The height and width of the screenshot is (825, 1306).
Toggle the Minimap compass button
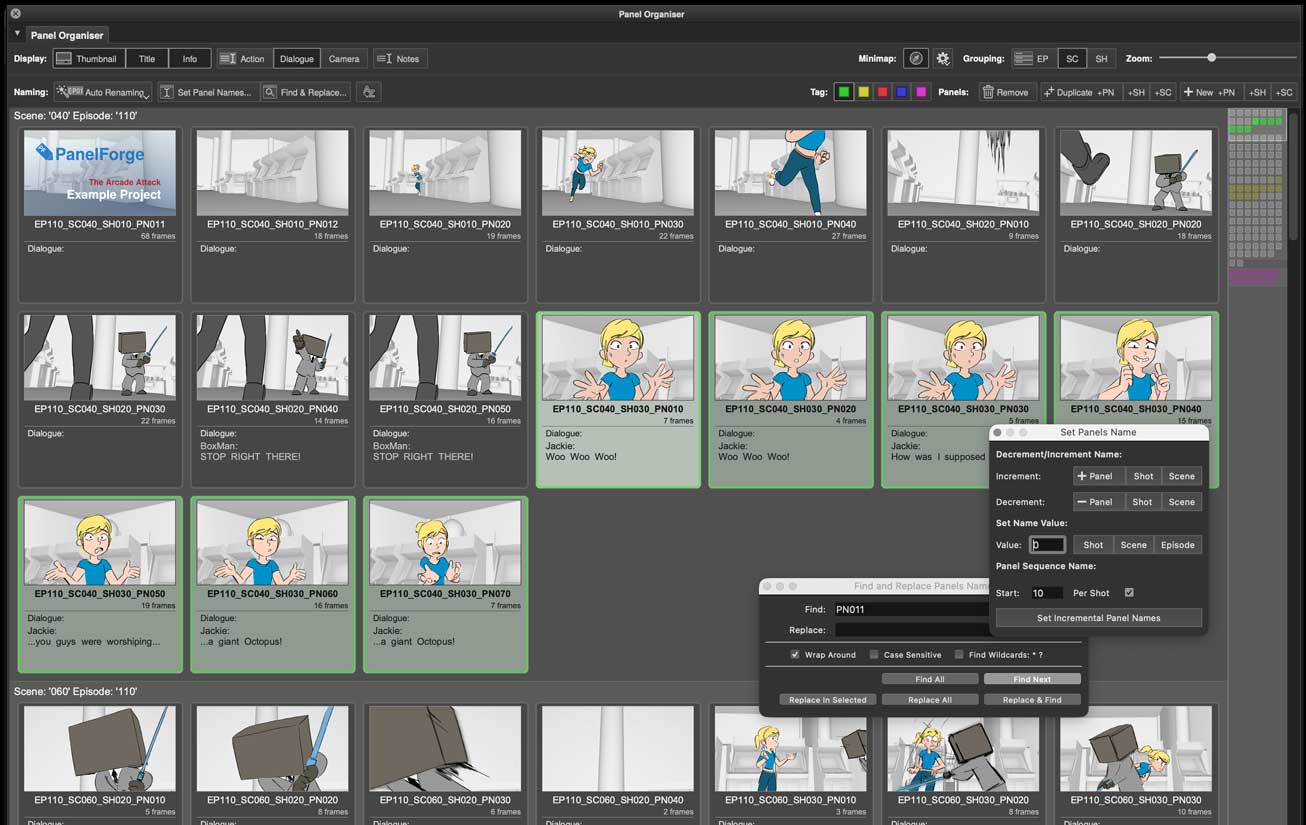click(916, 59)
